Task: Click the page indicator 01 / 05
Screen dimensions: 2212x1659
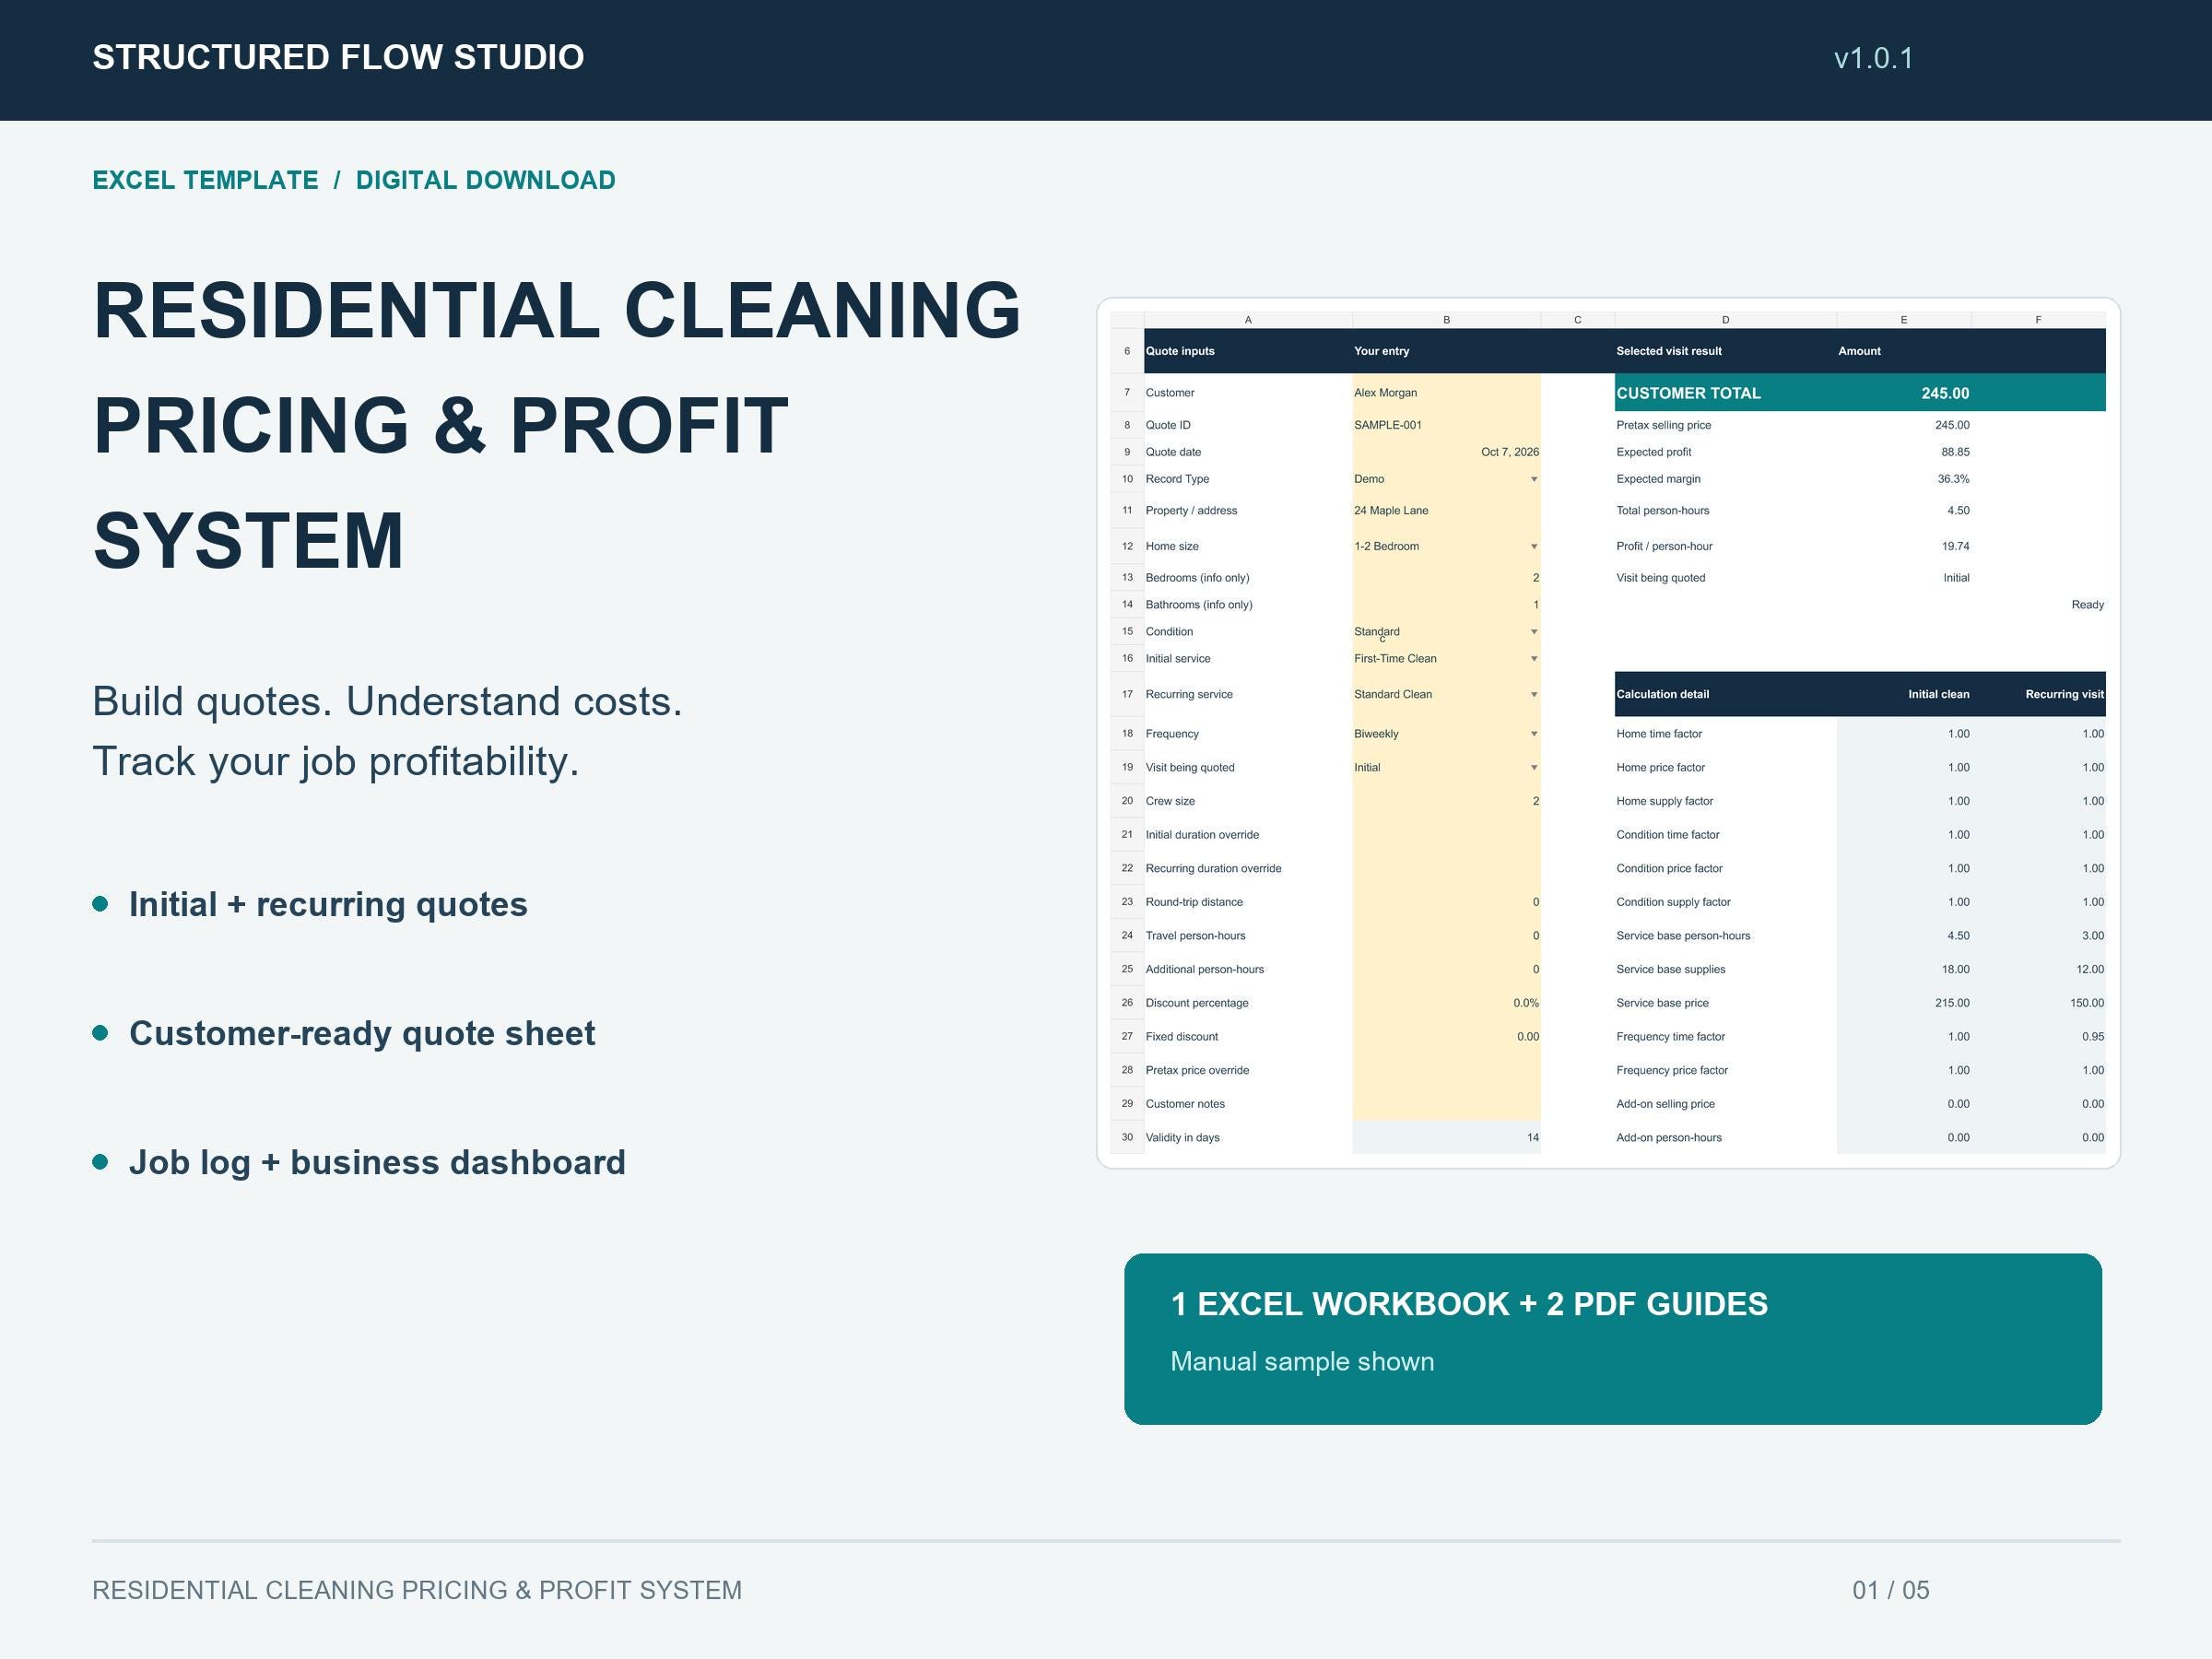Action: point(1890,1590)
